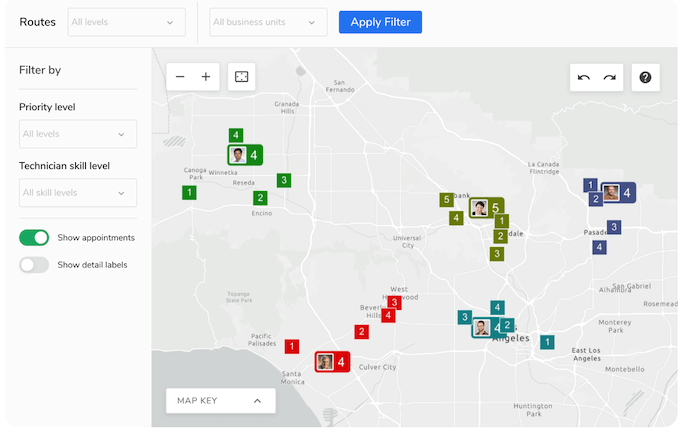The image size is (680, 429).
Task: Expand the Priority level dropdown
Action: (78, 134)
